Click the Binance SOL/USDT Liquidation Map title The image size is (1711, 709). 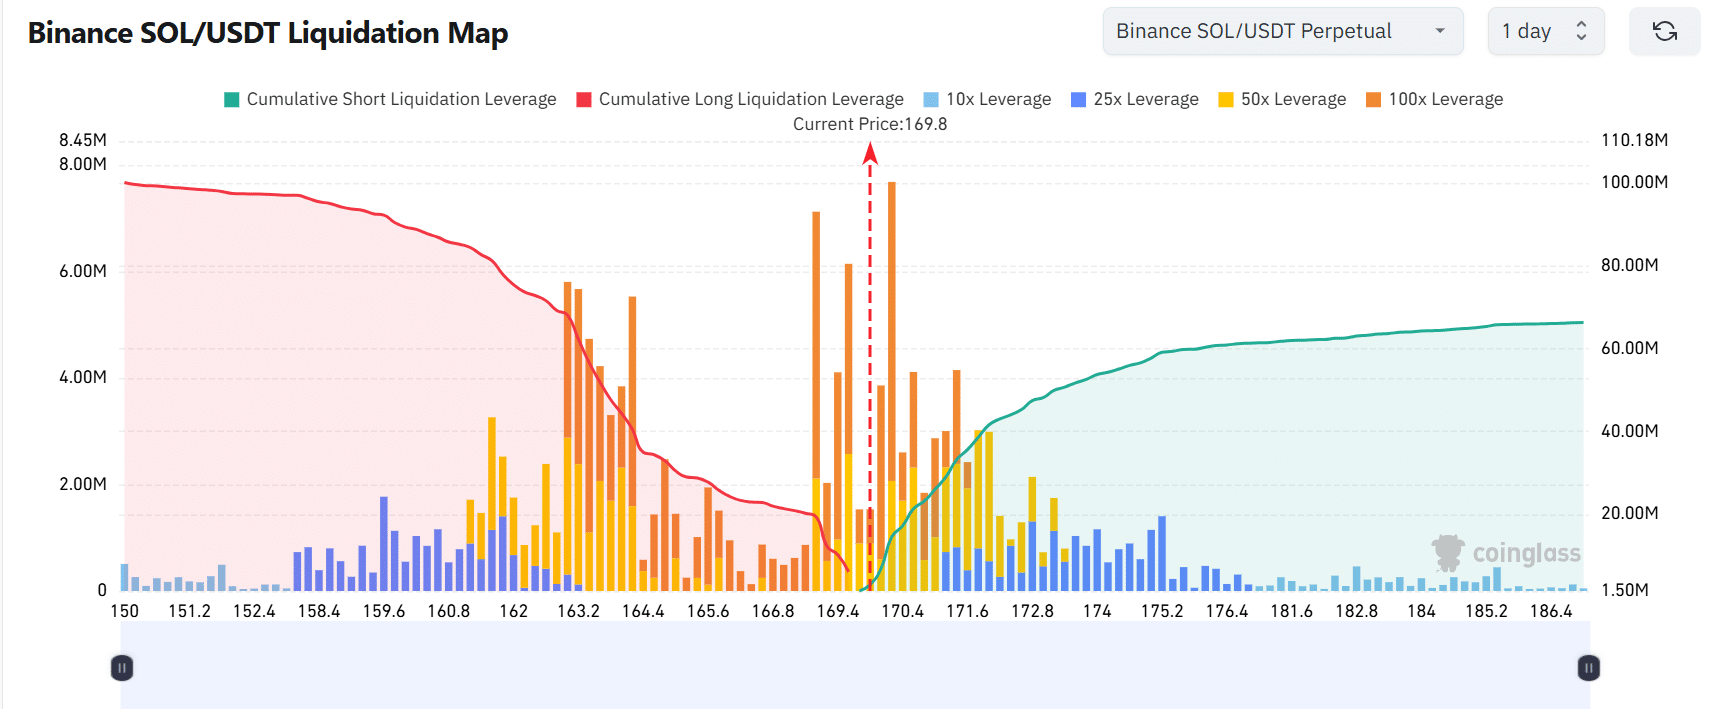coord(268,33)
